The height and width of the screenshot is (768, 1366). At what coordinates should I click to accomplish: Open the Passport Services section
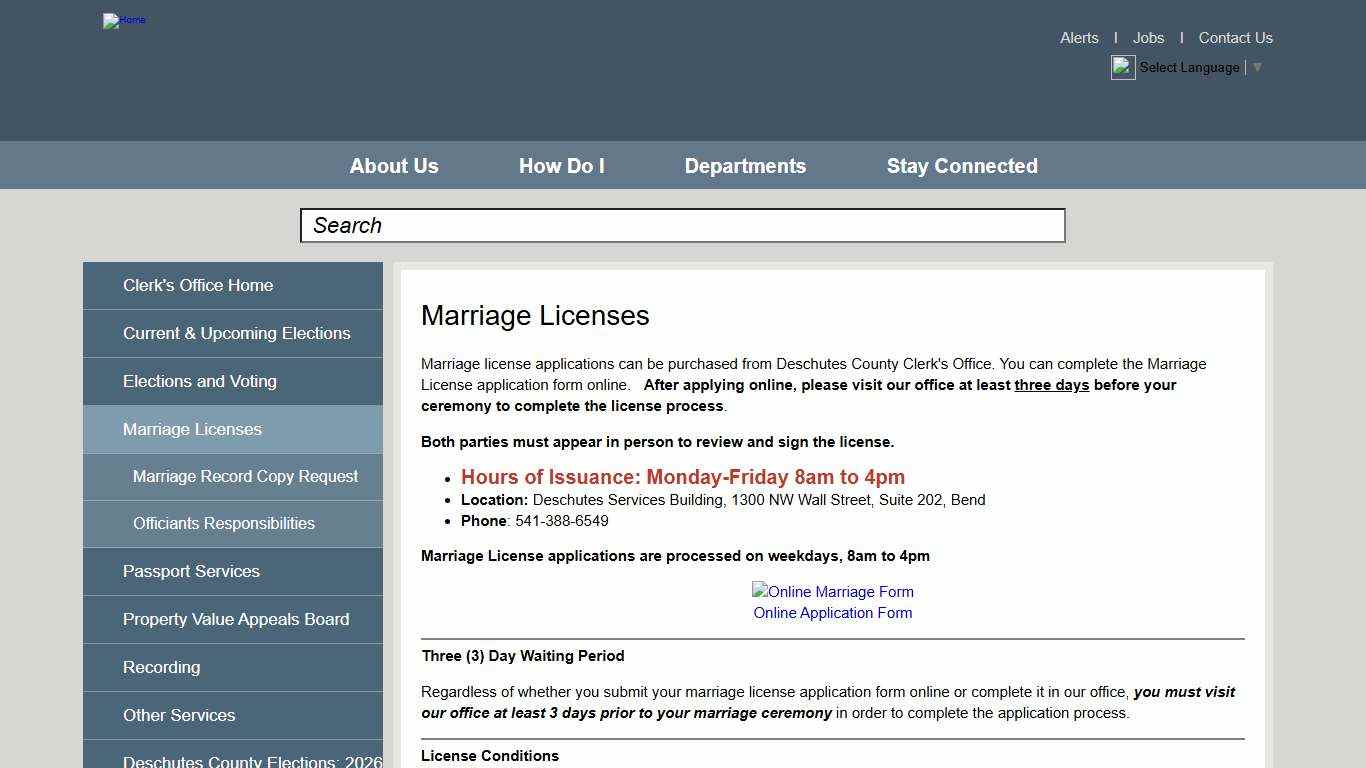point(191,571)
